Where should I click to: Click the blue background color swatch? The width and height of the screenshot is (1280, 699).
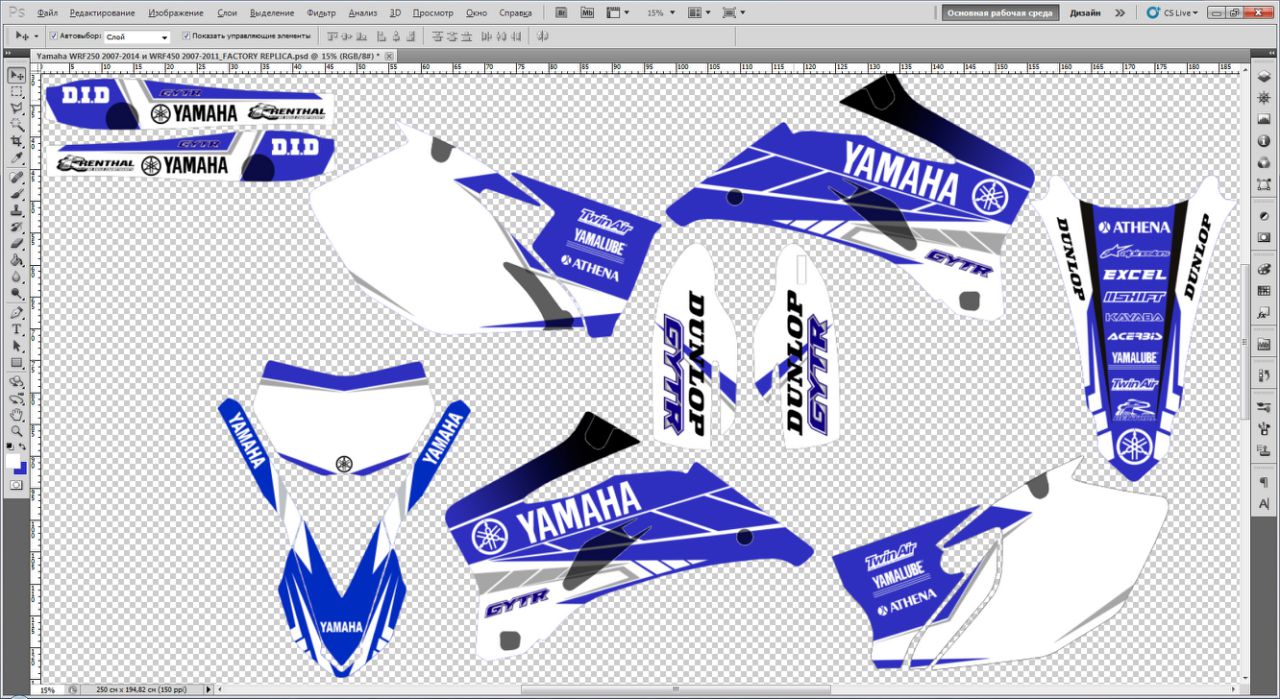click(x=21, y=468)
